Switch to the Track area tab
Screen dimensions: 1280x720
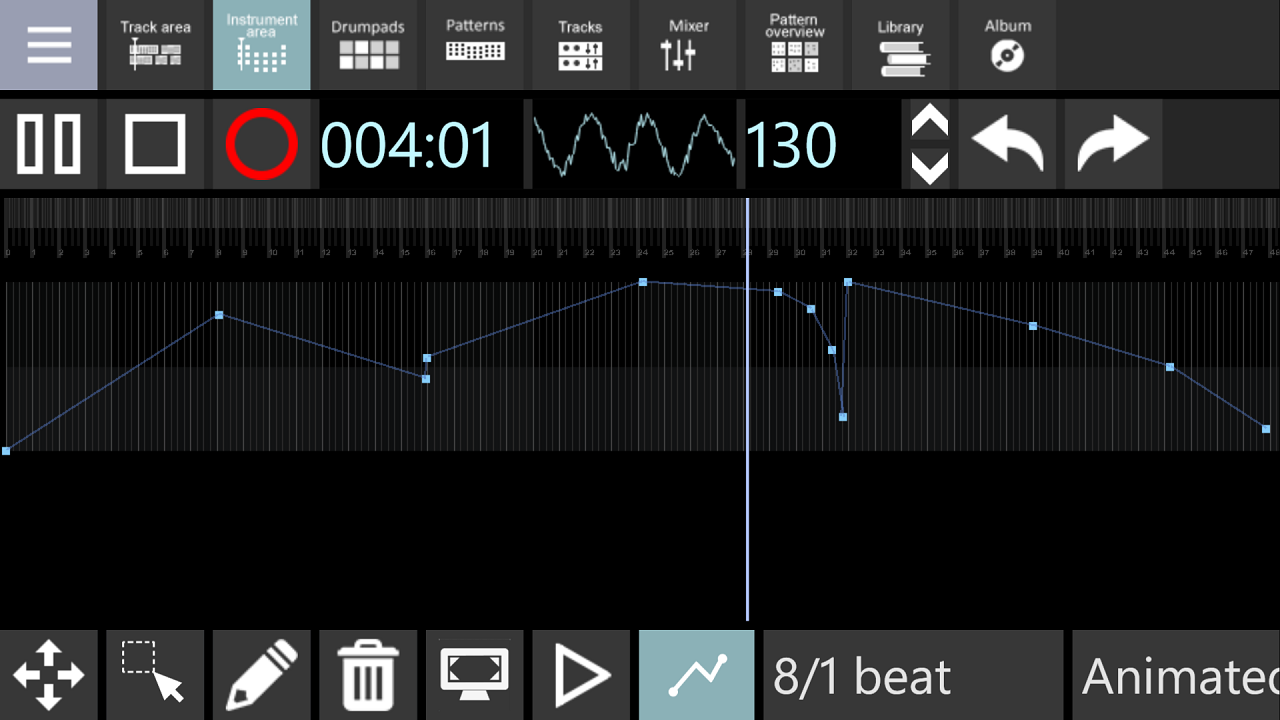pos(155,45)
